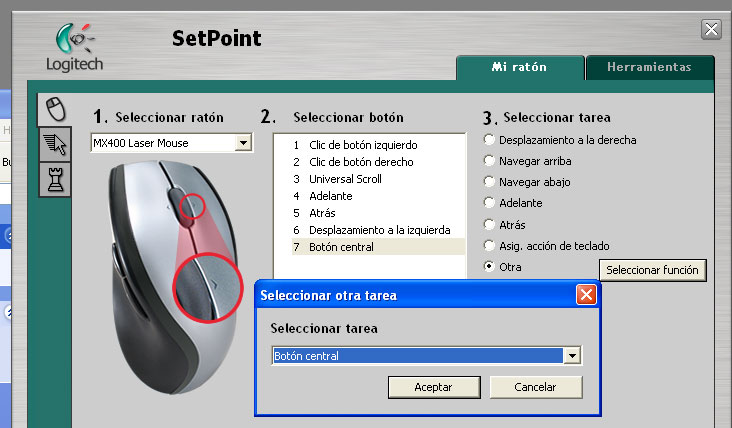Viewport: 732px width, 428px height.
Task: Select the Adelante task radio option
Action: 489,203
